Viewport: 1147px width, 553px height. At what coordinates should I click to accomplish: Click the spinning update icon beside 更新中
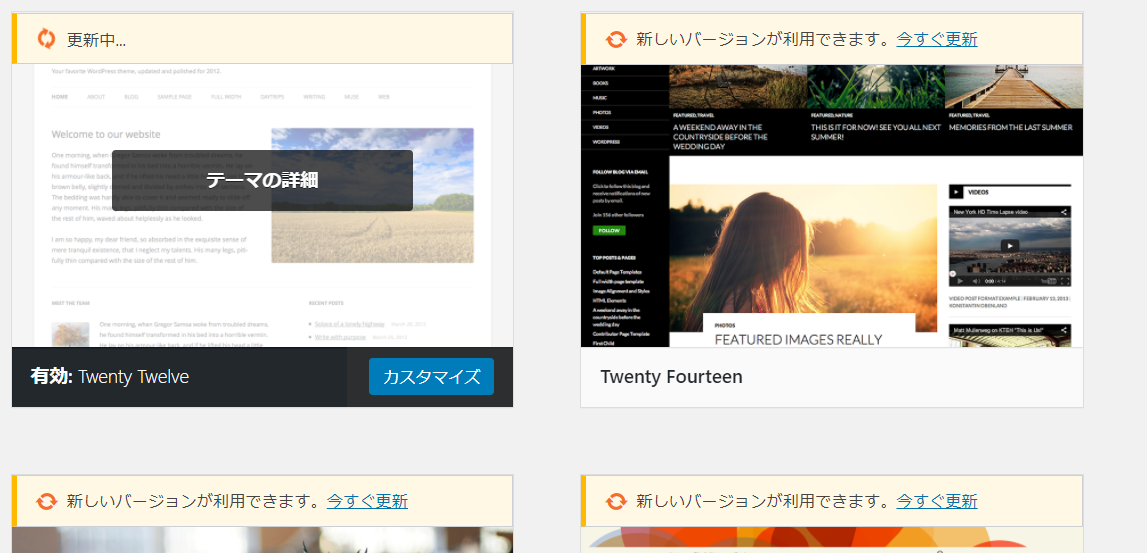pyautogui.click(x=46, y=39)
